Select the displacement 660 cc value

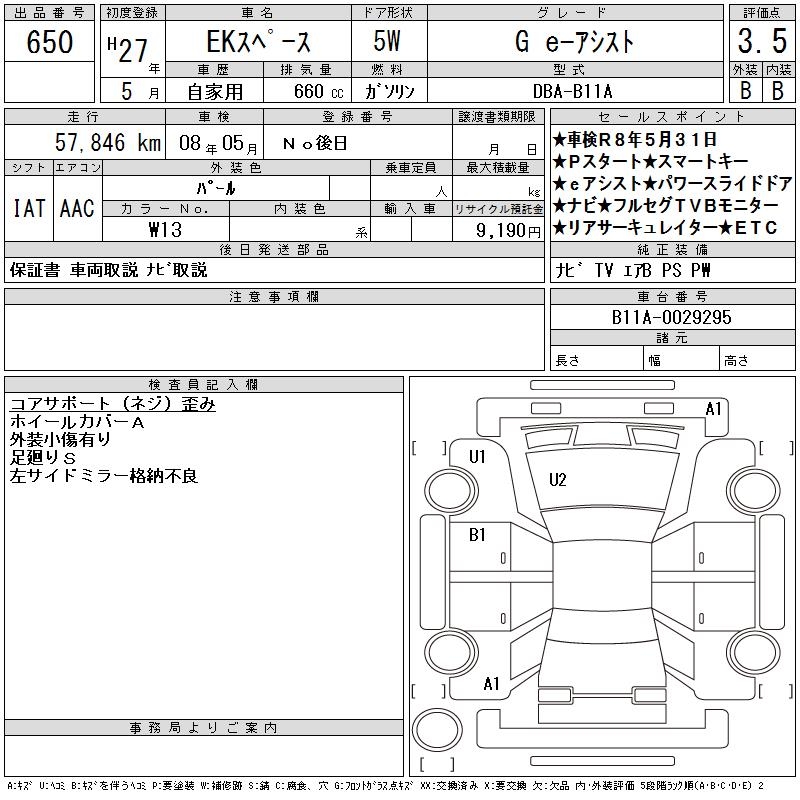(x=318, y=91)
